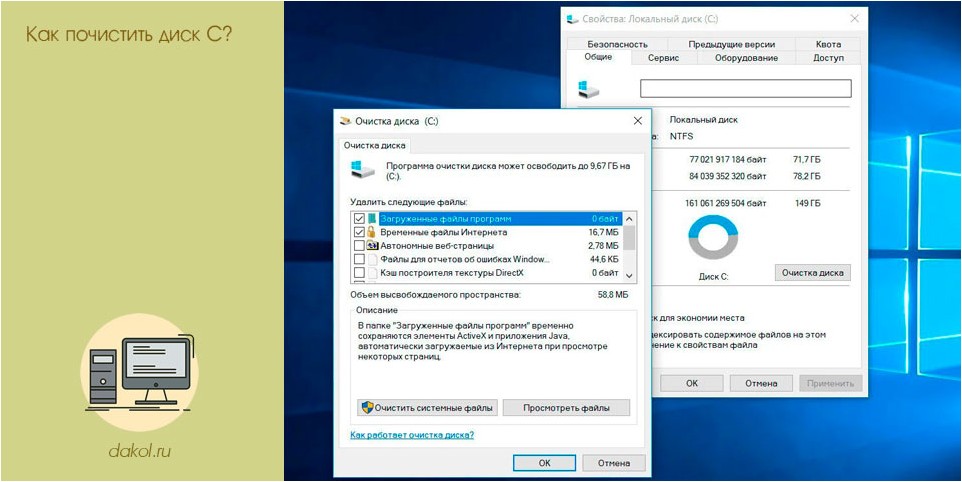This screenshot has height=482, width=962.
Task: Click the drive icon beside name field in Свойства
Action: [x=588, y=88]
